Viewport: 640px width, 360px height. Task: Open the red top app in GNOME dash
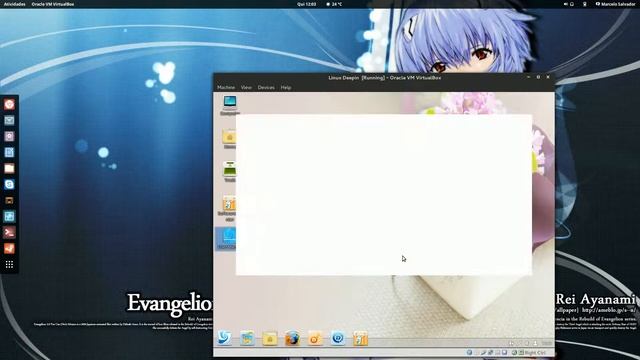coord(9,104)
